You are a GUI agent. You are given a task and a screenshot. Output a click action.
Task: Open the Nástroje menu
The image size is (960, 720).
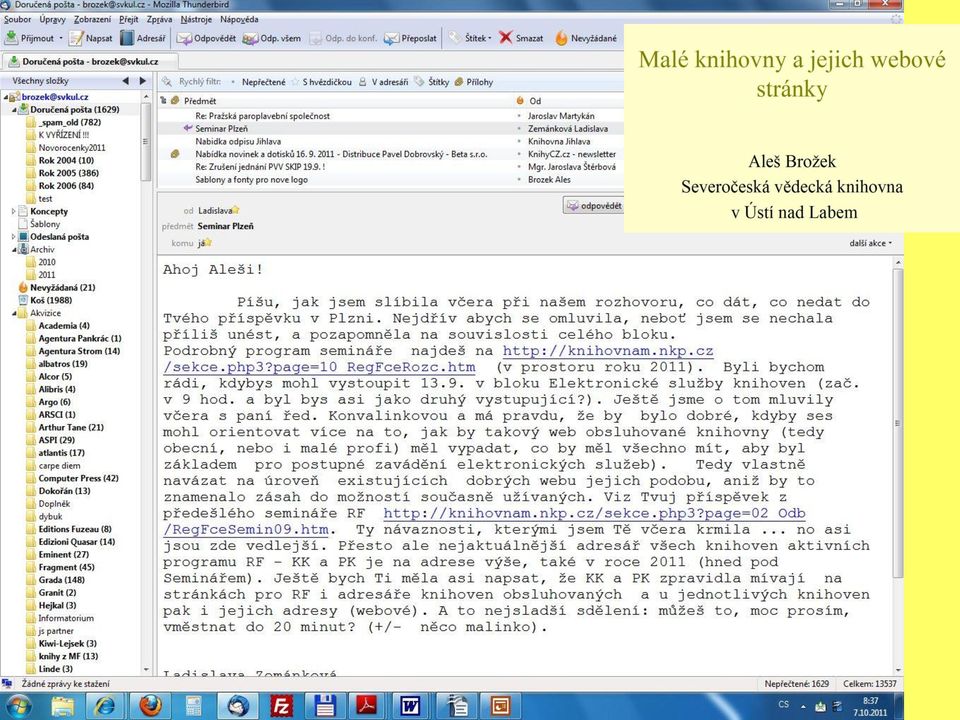(196, 19)
